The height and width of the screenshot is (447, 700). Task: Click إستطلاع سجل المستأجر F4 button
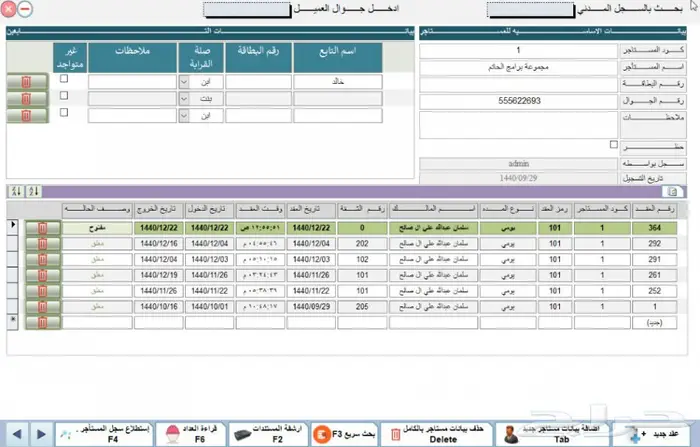pos(104,434)
